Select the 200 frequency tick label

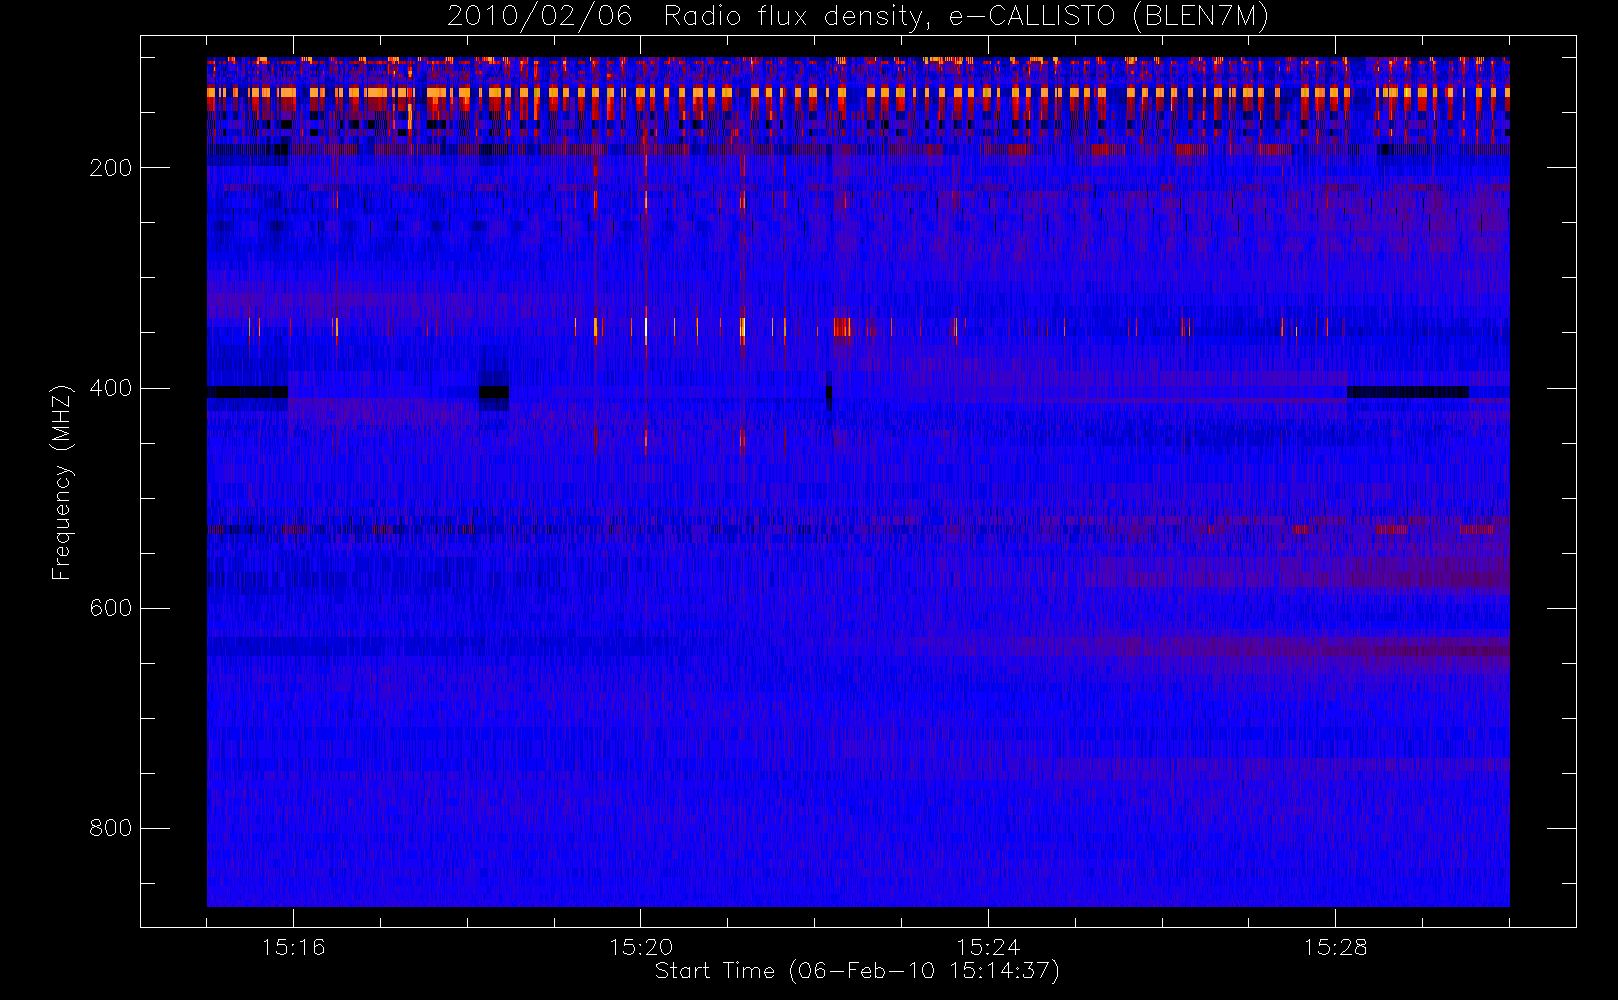(x=111, y=168)
